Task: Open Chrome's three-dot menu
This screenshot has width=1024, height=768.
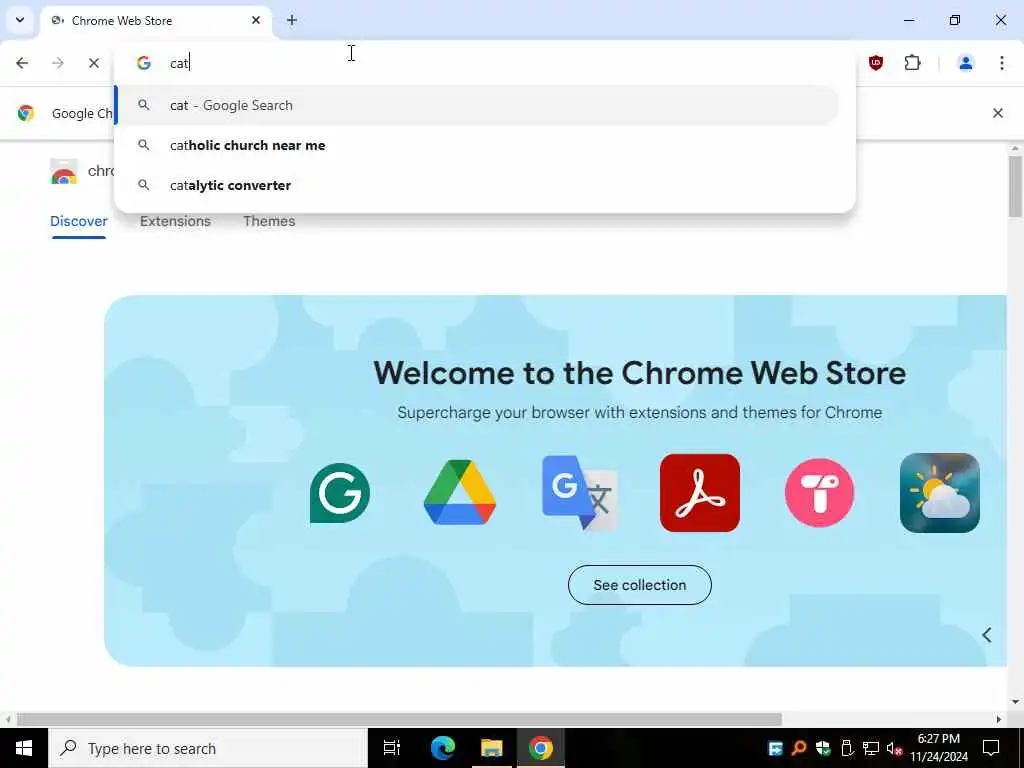Action: click(x=1002, y=63)
